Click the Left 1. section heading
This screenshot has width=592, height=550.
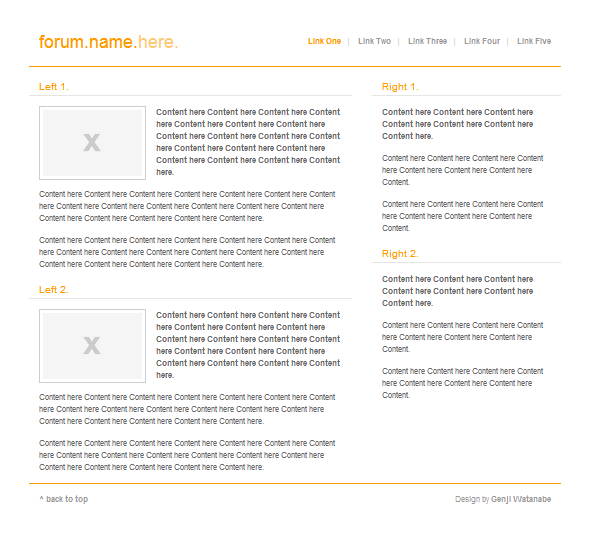(54, 87)
